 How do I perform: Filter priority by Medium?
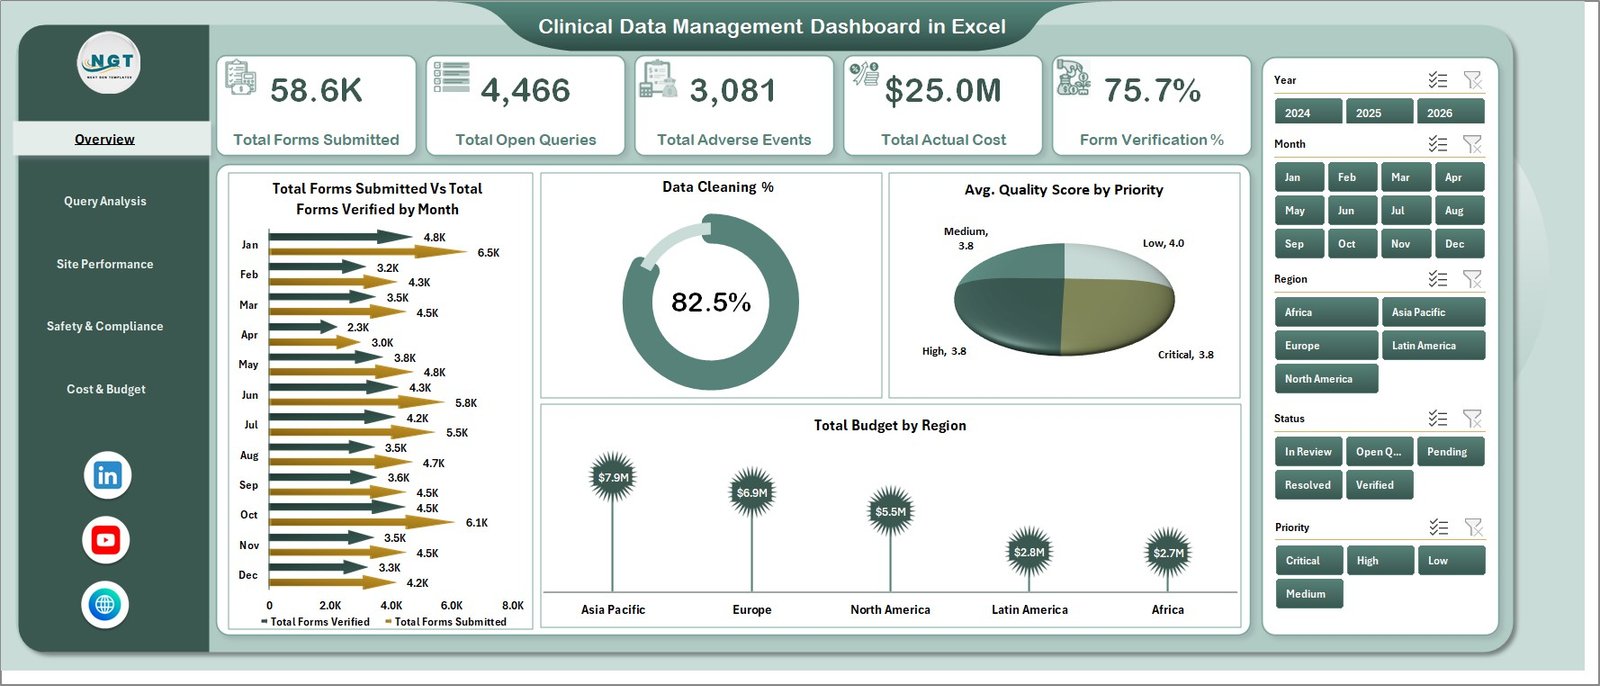pos(1308,593)
